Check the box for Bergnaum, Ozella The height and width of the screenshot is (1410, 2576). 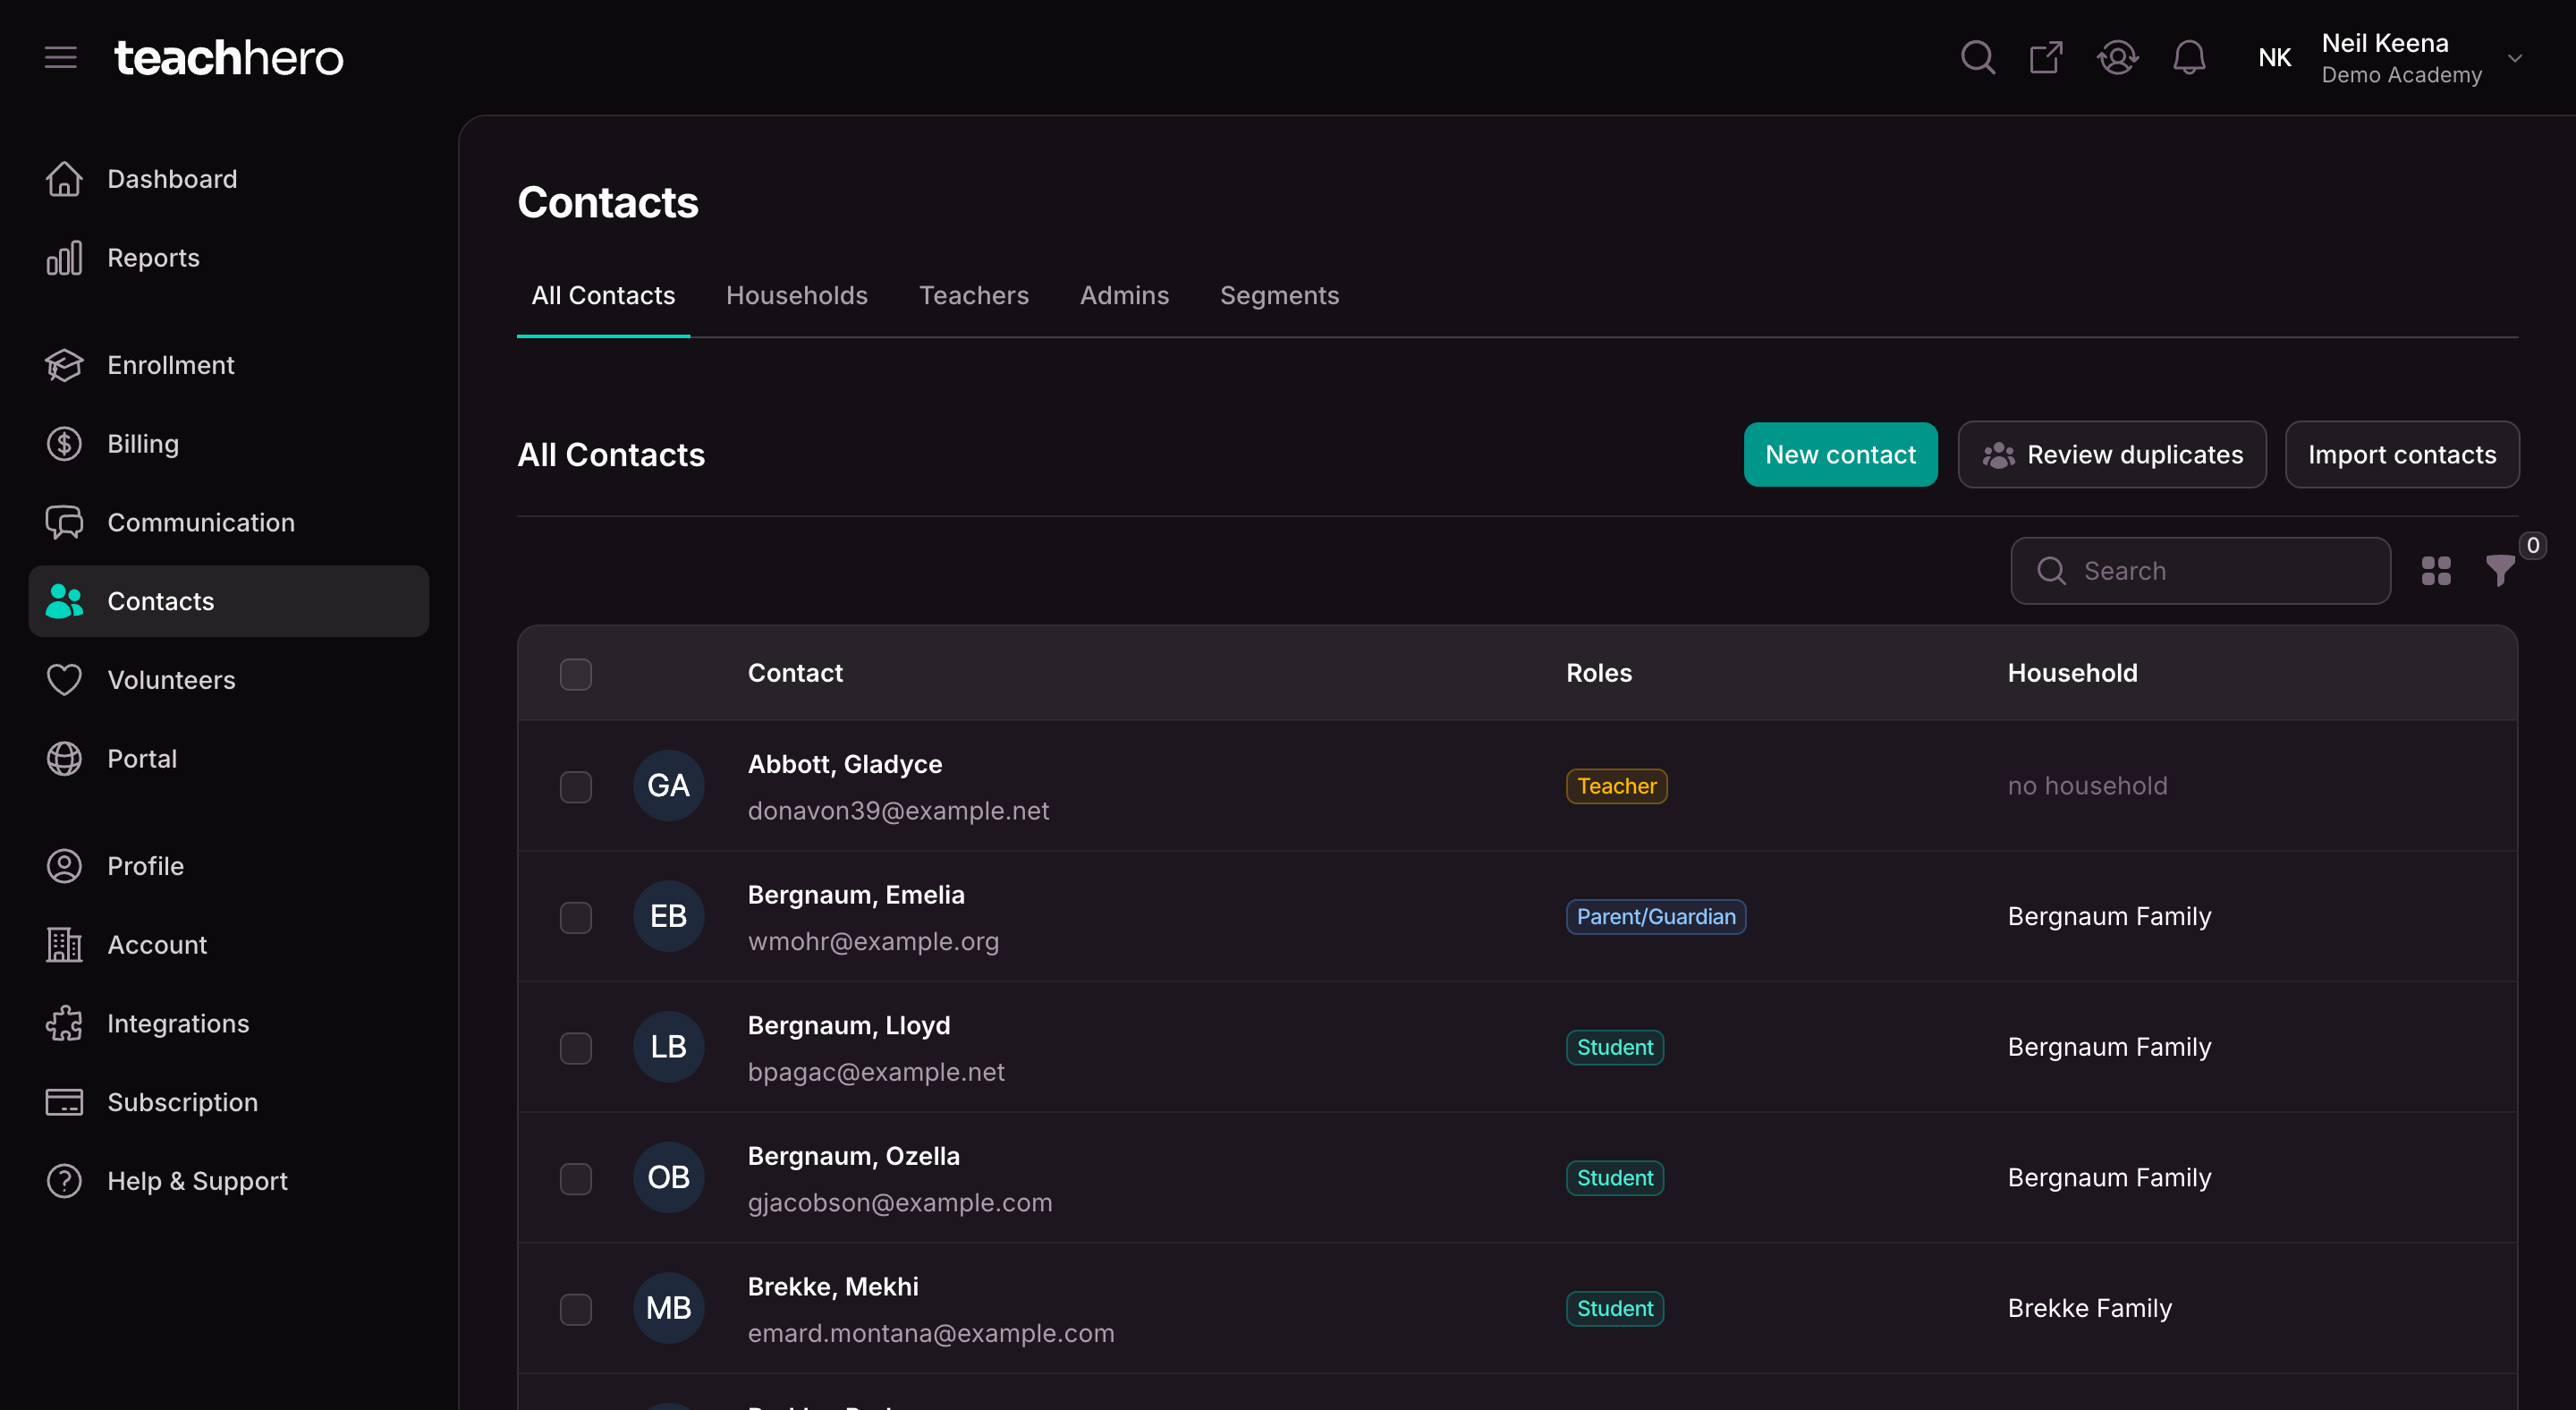click(x=576, y=1179)
